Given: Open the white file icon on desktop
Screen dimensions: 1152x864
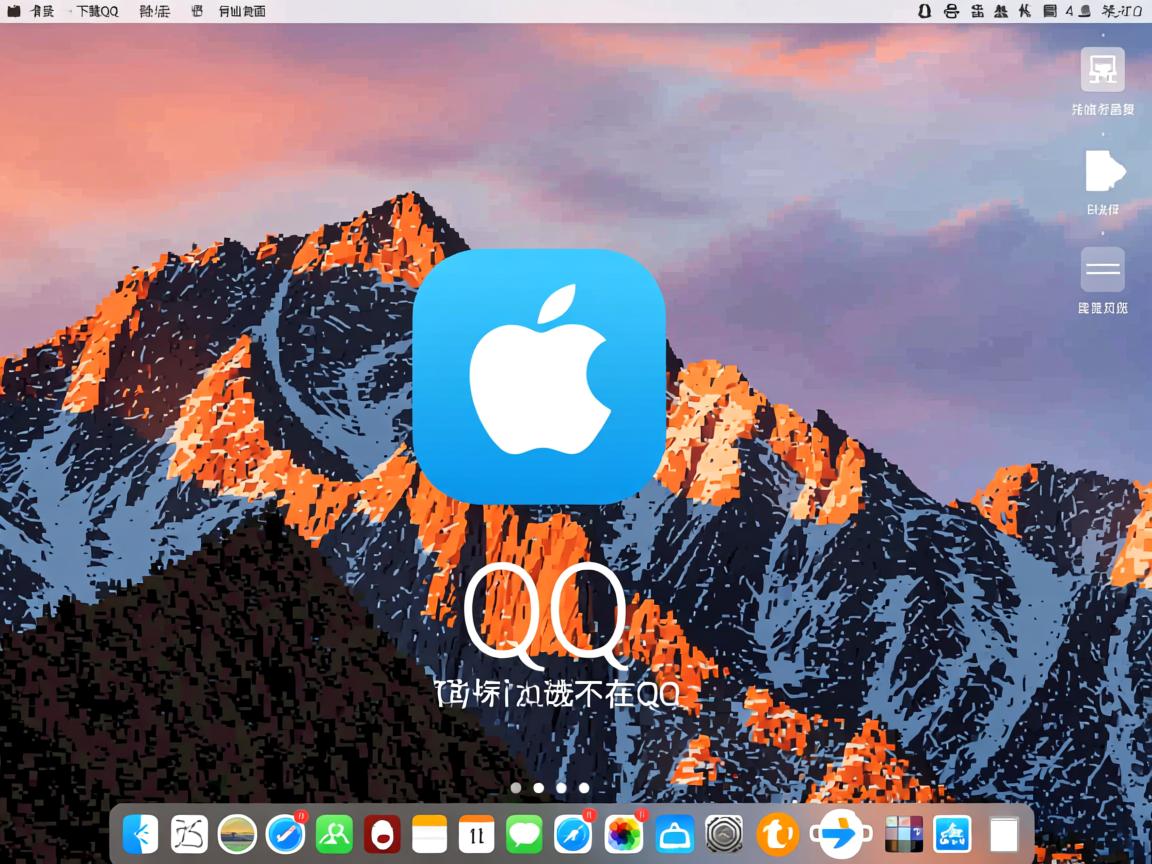Looking at the screenshot, I should (1102, 172).
